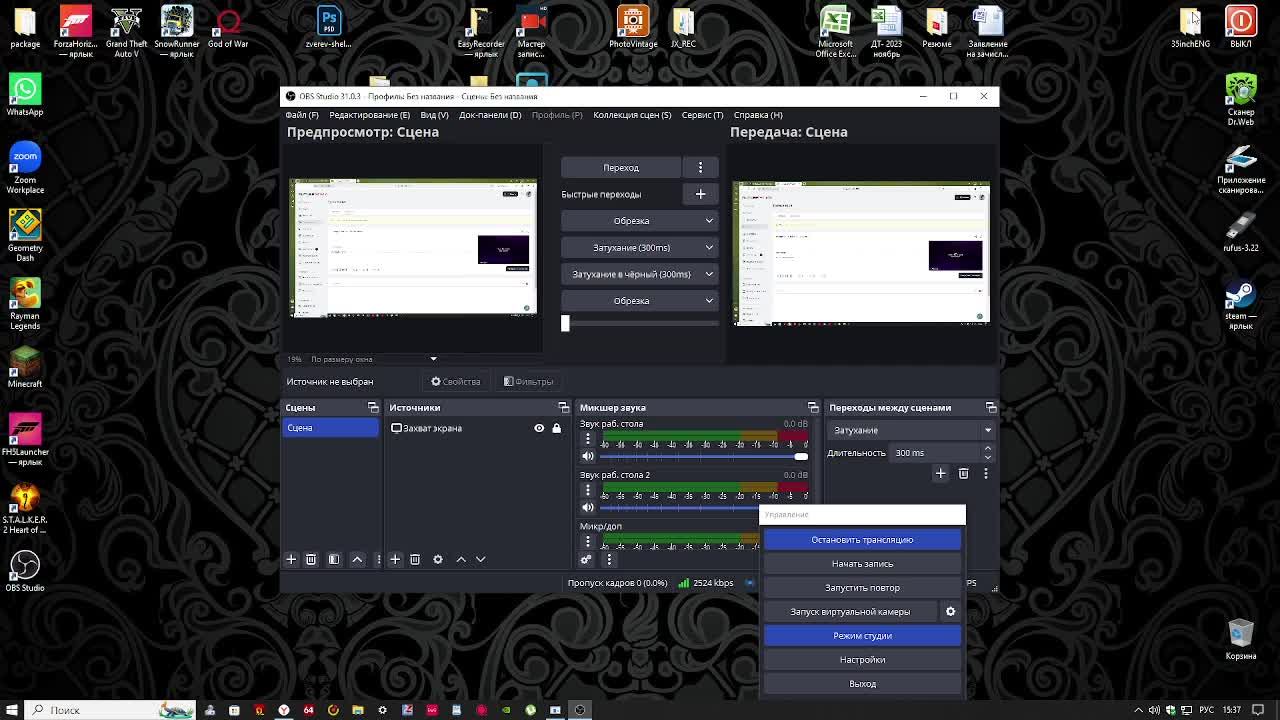Open options dots for Звук раб. стола 2
The image size is (1280, 720).
coord(588,490)
